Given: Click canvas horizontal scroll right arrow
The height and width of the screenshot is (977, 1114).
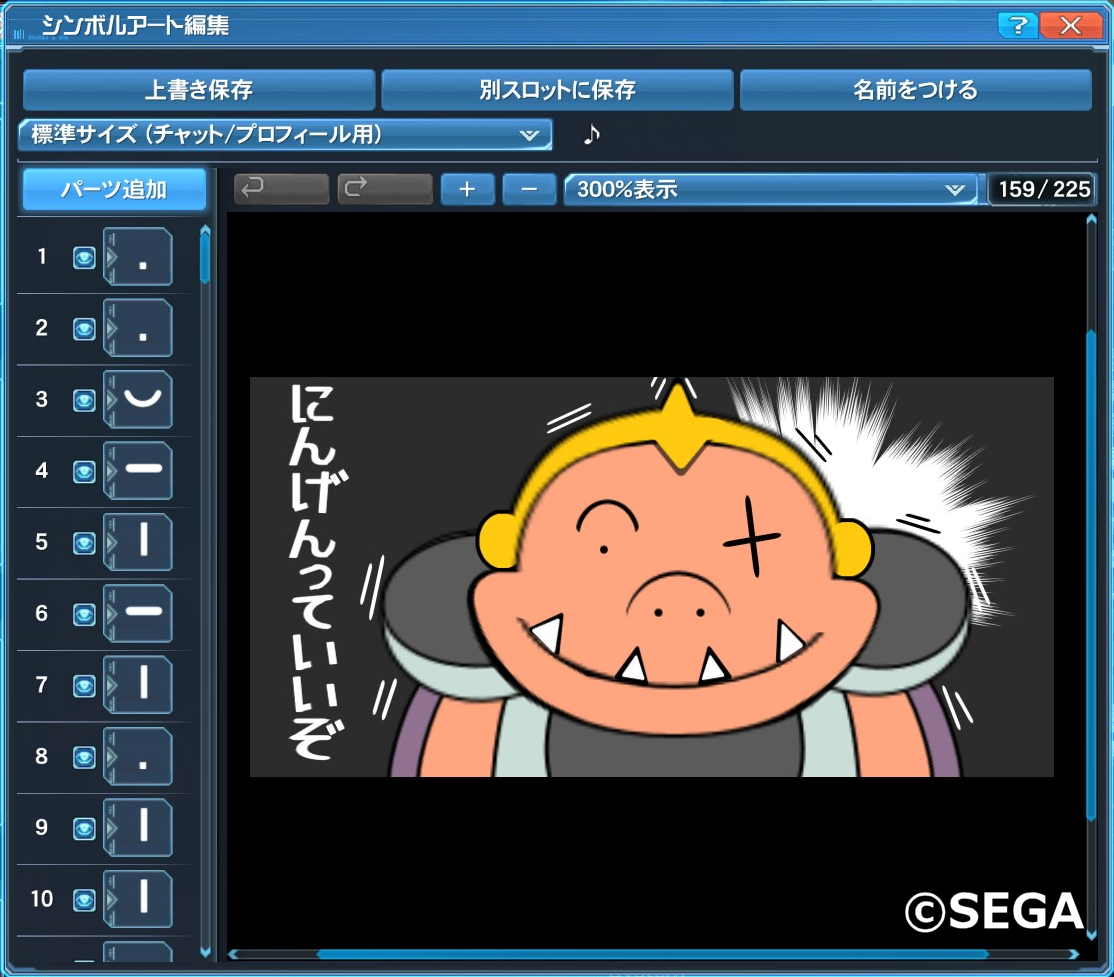Looking at the screenshot, I should click(1074, 954).
